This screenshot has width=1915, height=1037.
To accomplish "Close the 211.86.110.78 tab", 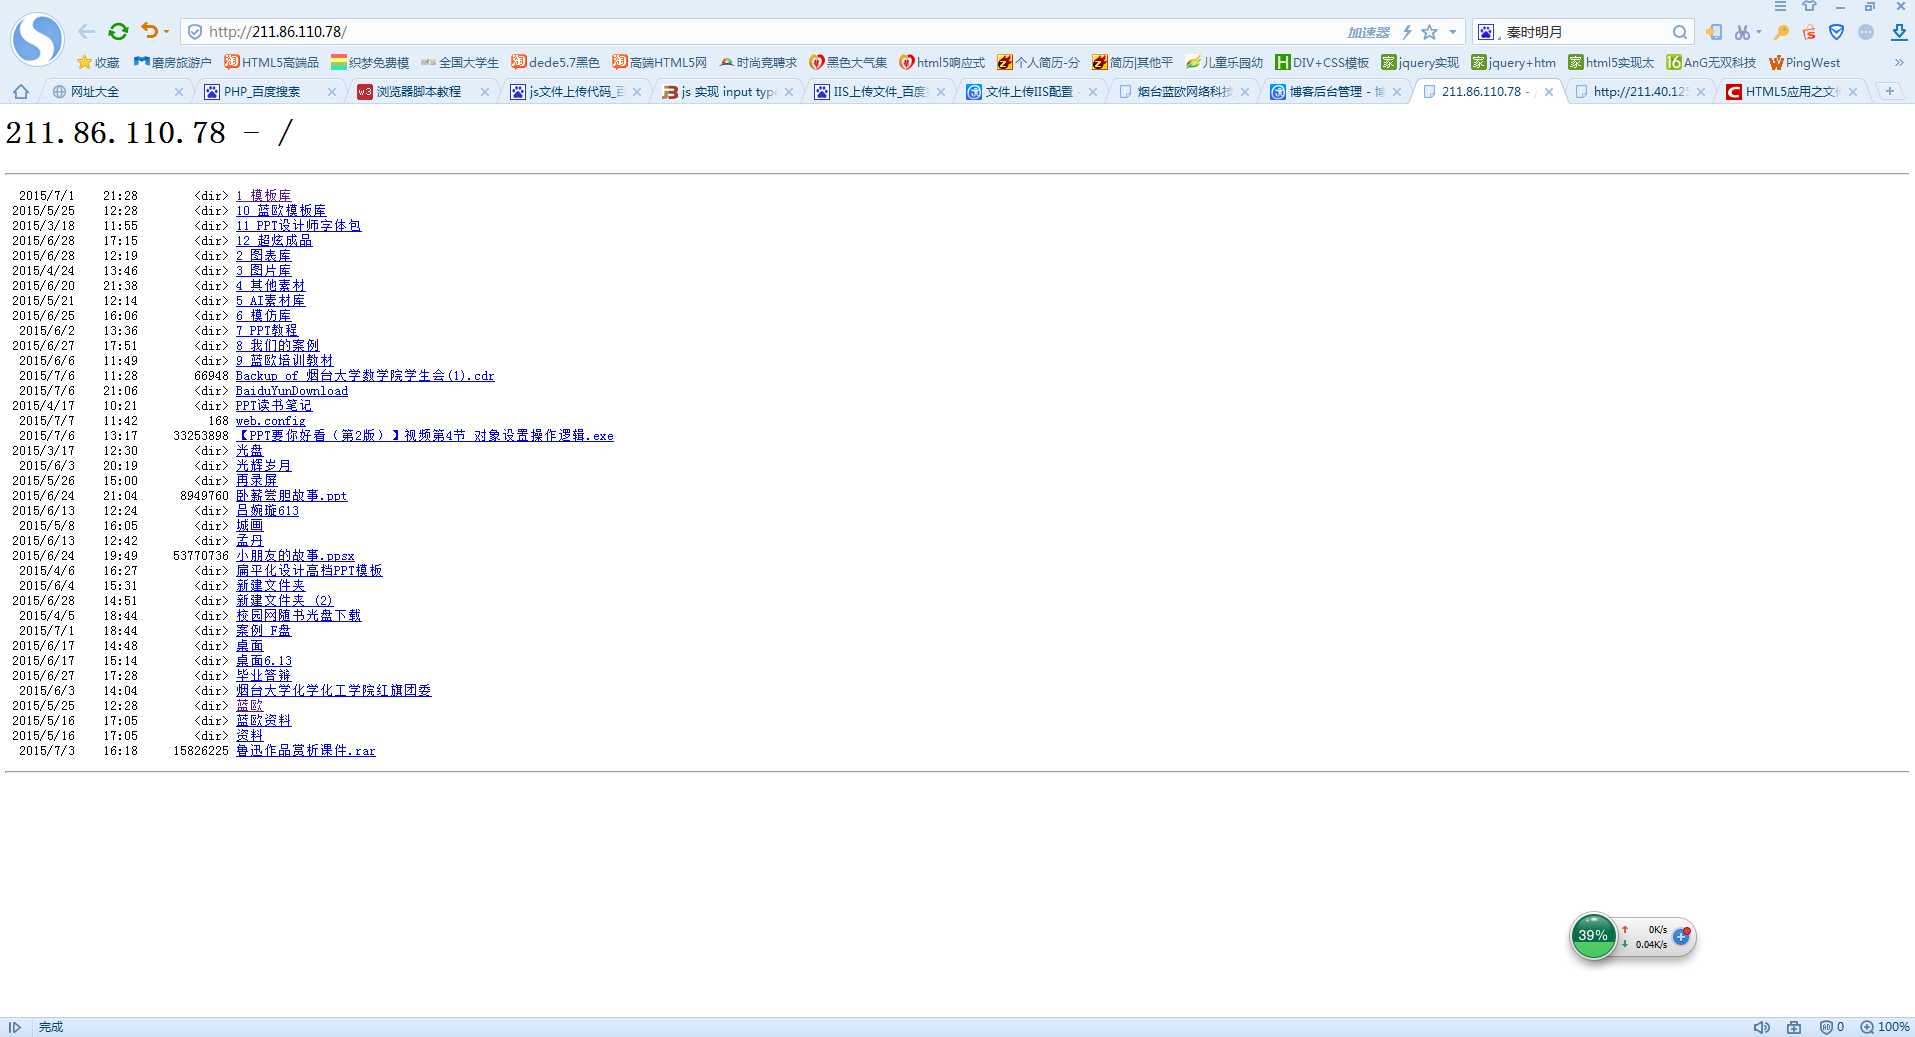I will [x=1548, y=91].
